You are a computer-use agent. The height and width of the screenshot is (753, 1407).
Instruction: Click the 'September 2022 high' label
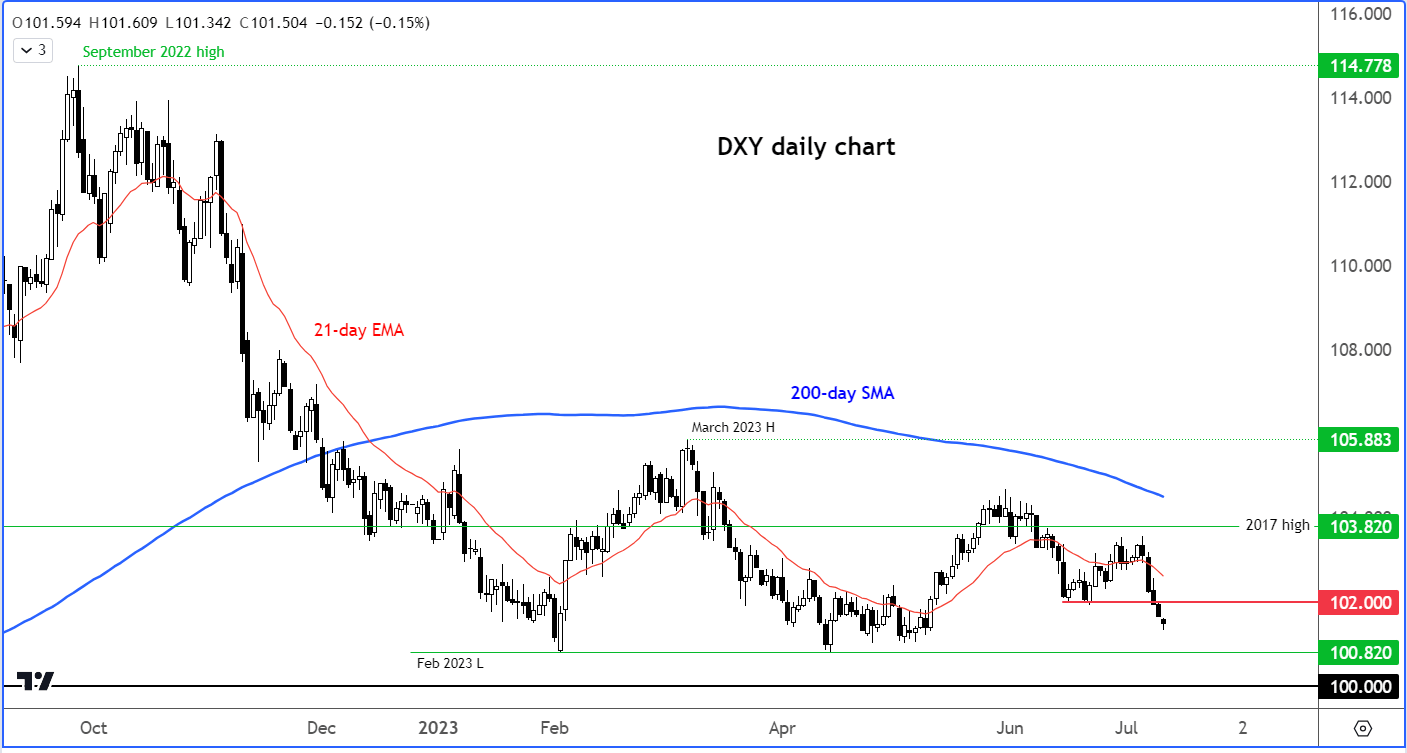[x=153, y=52]
